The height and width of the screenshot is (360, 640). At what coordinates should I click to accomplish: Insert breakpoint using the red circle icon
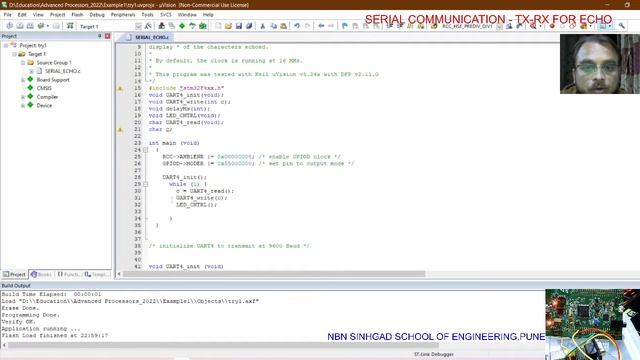pos(552,26)
